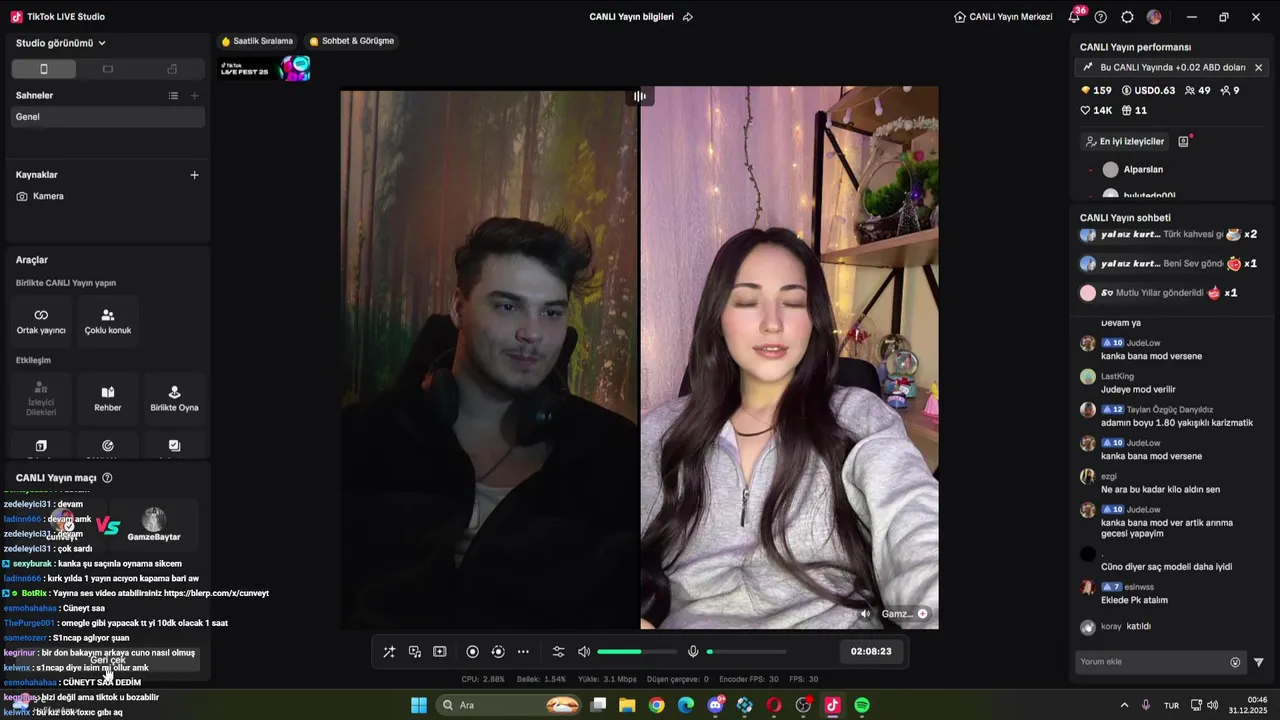The image size is (1280, 720).
Task: Start recording with the record icon
Action: pos(473,652)
